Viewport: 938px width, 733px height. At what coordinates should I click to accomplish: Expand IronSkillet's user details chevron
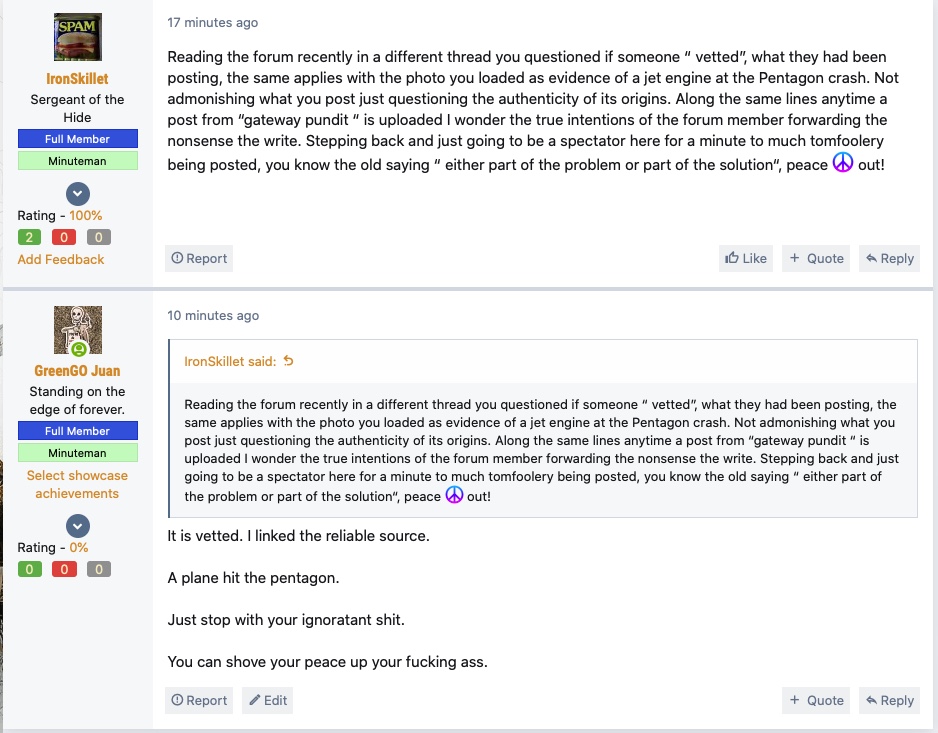coord(78,194)
